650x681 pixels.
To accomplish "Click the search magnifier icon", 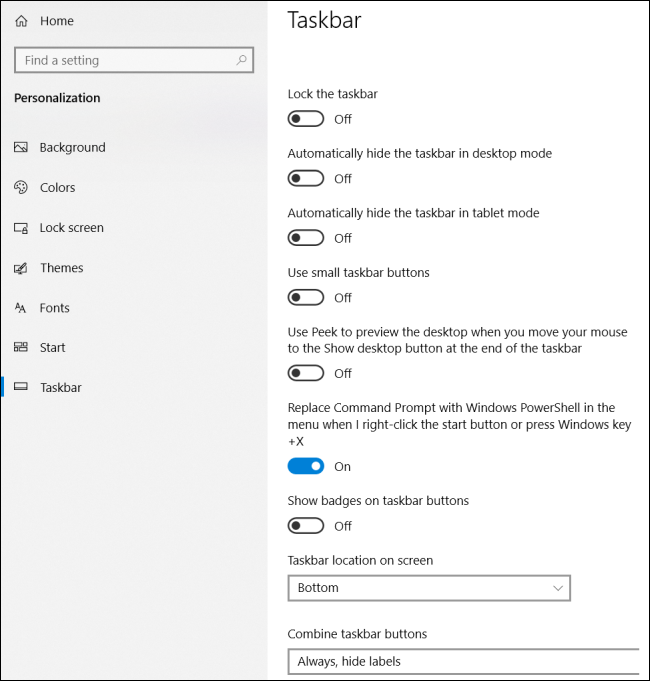I will click(x=241, y=61).
